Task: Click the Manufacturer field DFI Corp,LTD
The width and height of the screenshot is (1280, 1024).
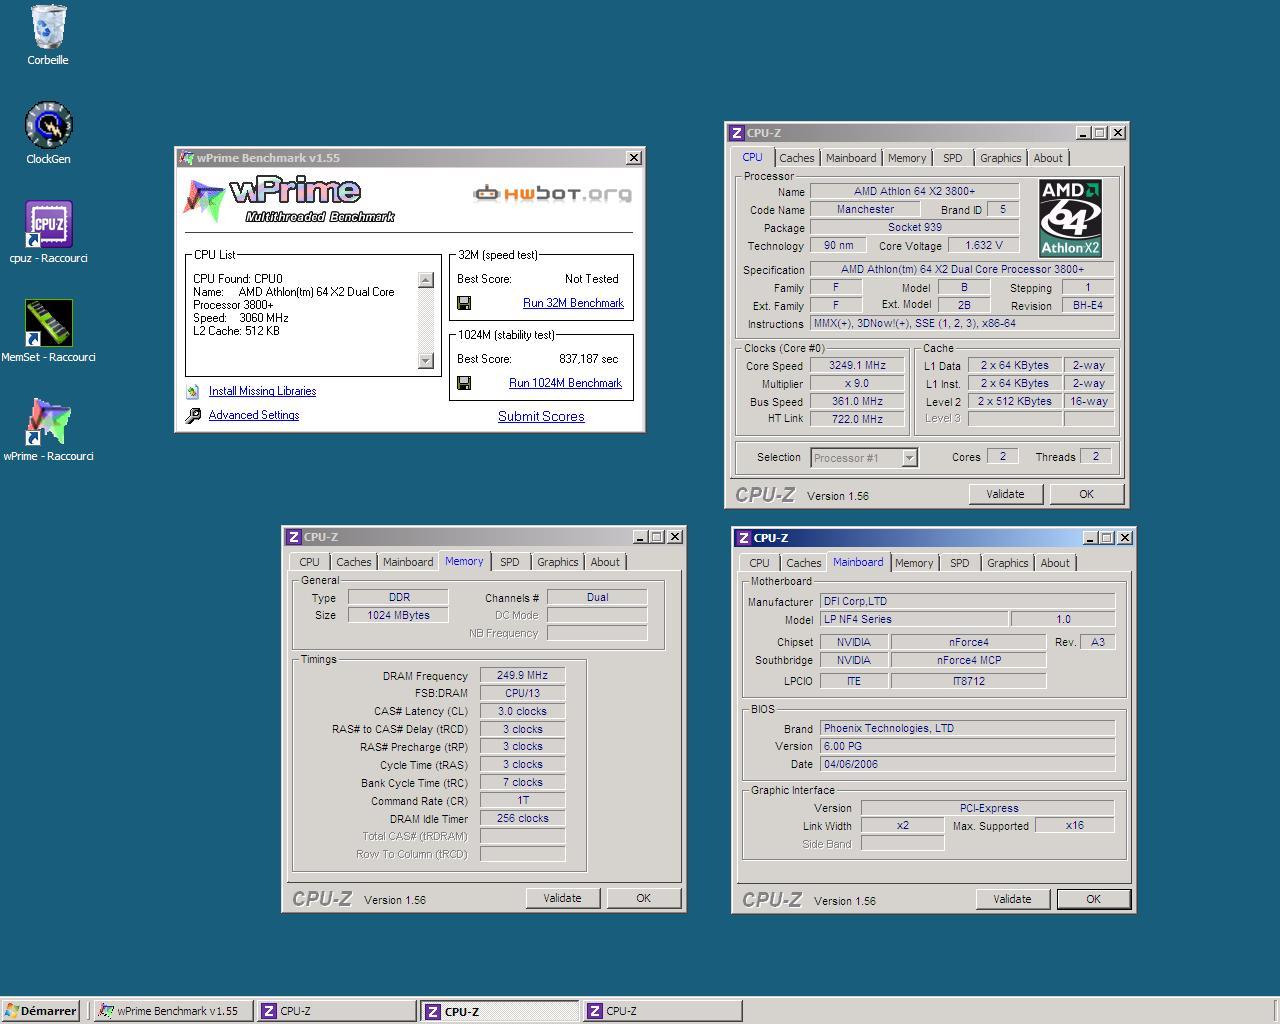Action: pyautogui.click(x=967, y=601)
